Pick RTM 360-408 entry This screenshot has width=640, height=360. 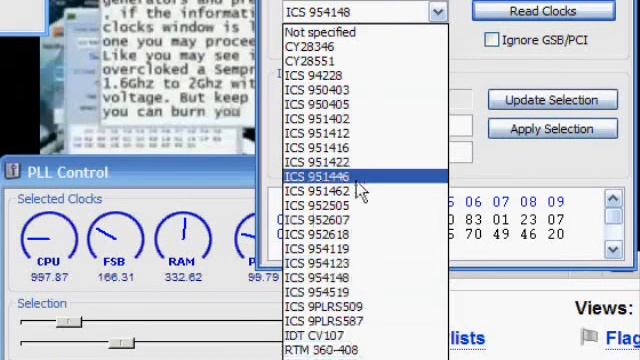click(365, 350)
